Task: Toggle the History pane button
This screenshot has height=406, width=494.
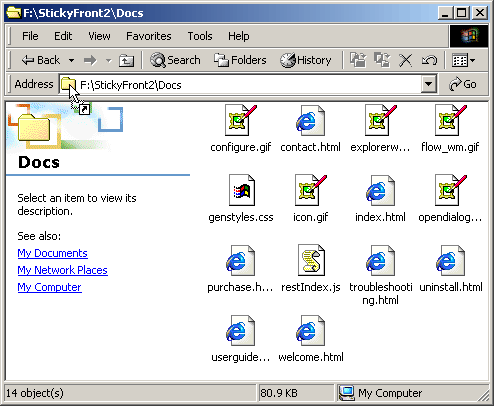Action: (x=306, y=60)
